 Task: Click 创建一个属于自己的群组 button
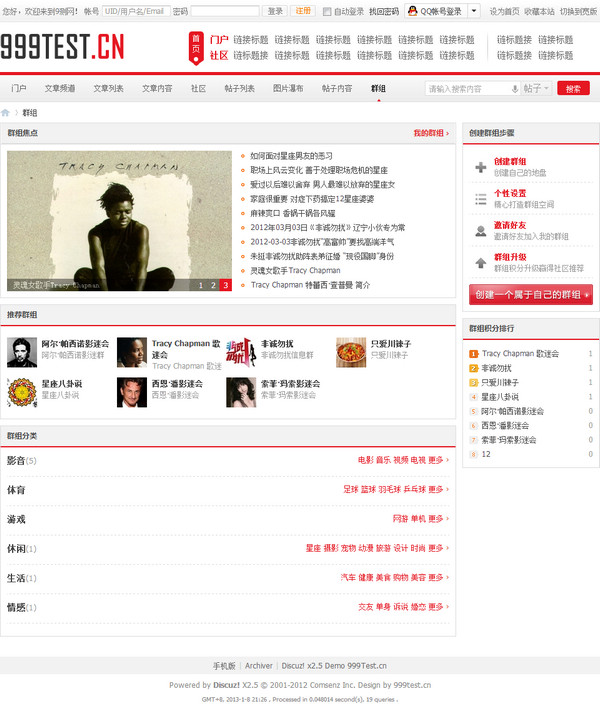531,294
